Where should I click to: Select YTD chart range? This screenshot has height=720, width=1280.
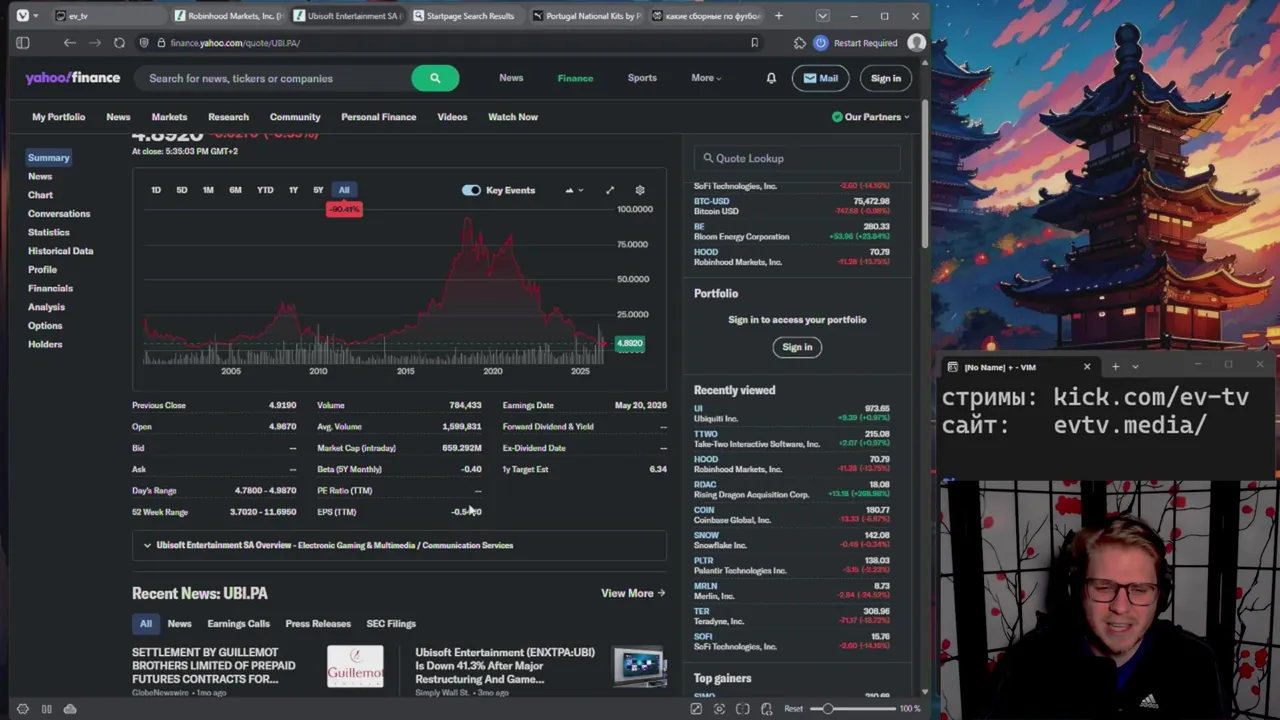click(x=265, y=190)
